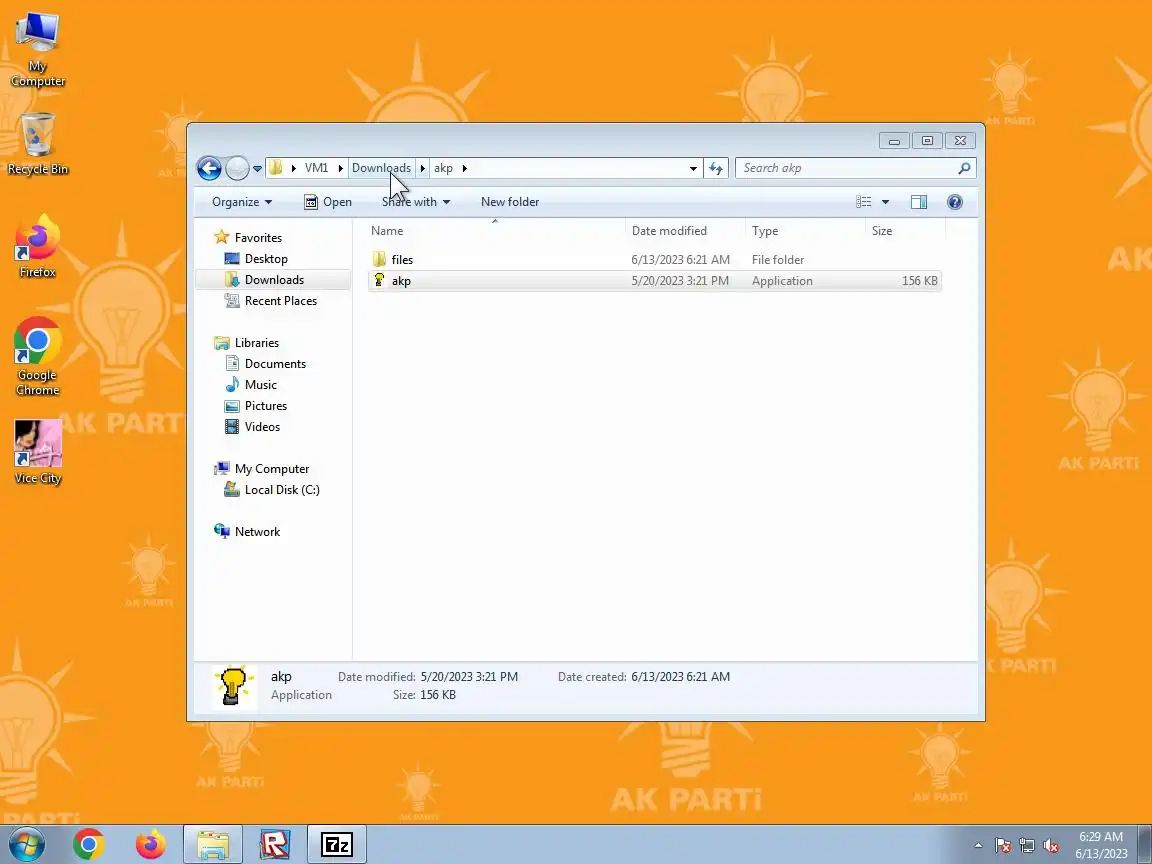This screenshot has width=1152, height=864.
Task: Click the akp breadcrumb segment
Action: pyautogui.click(x=443, y=168)
